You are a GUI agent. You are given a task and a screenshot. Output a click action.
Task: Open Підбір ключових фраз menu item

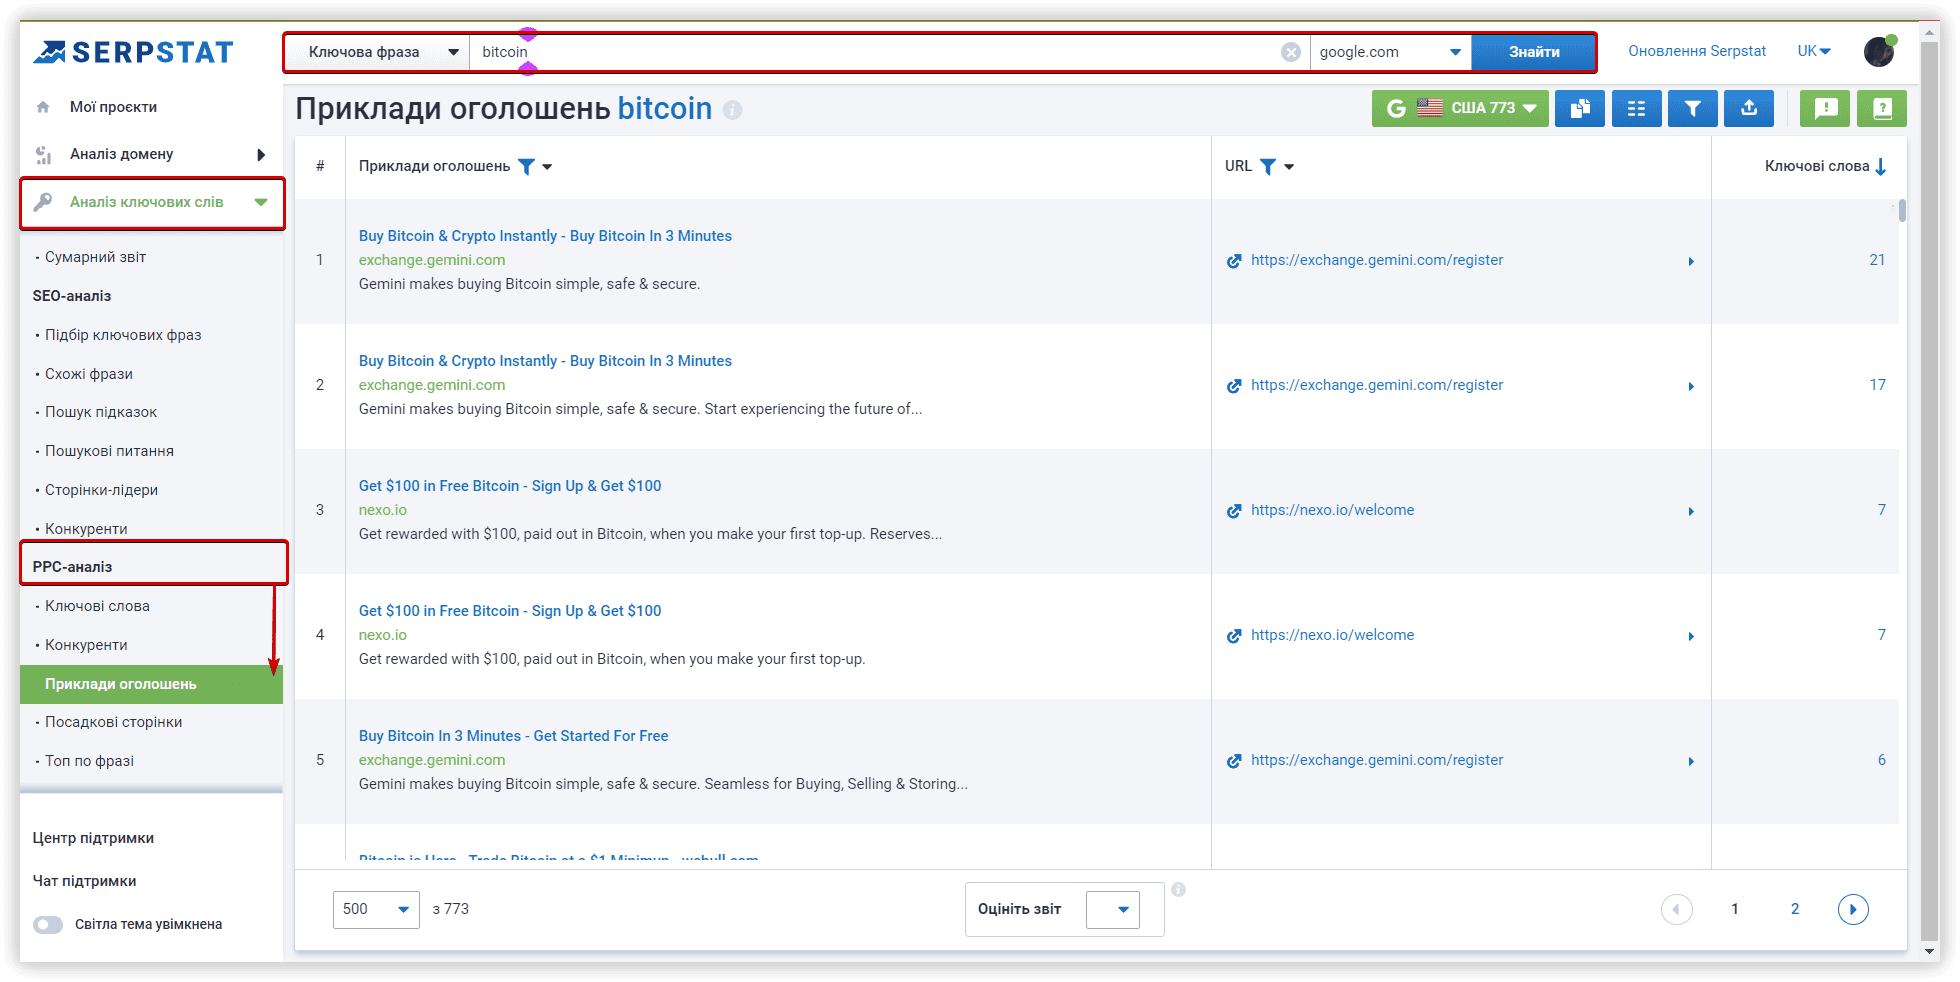pos(123,335)
